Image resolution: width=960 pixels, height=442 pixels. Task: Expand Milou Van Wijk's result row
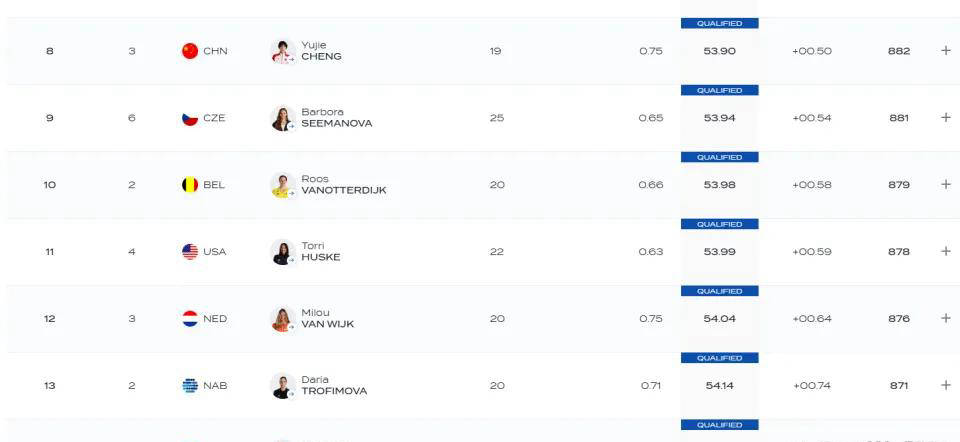coord(945,318)
